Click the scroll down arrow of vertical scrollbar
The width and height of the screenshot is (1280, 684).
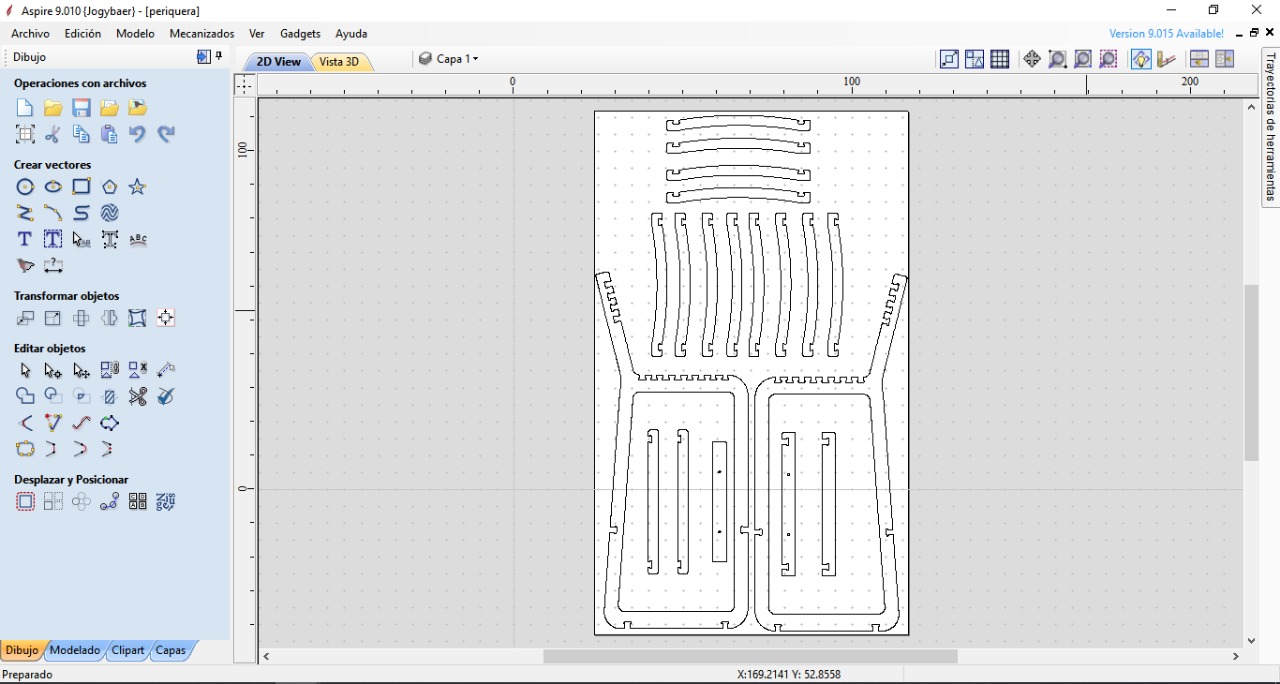tap(1251, 641)
